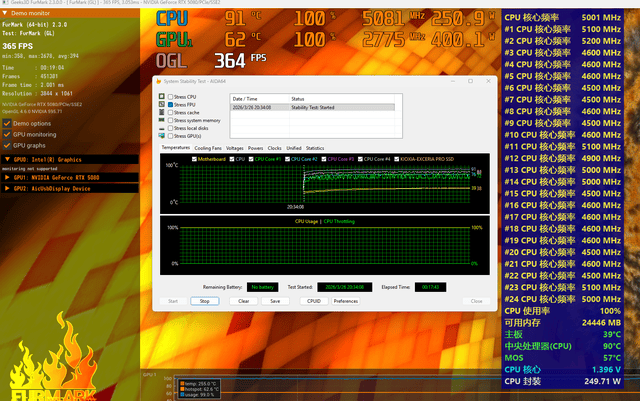Enable the Stress CPU checkbox
Viewport: 640px width, 401px height.
168,96
